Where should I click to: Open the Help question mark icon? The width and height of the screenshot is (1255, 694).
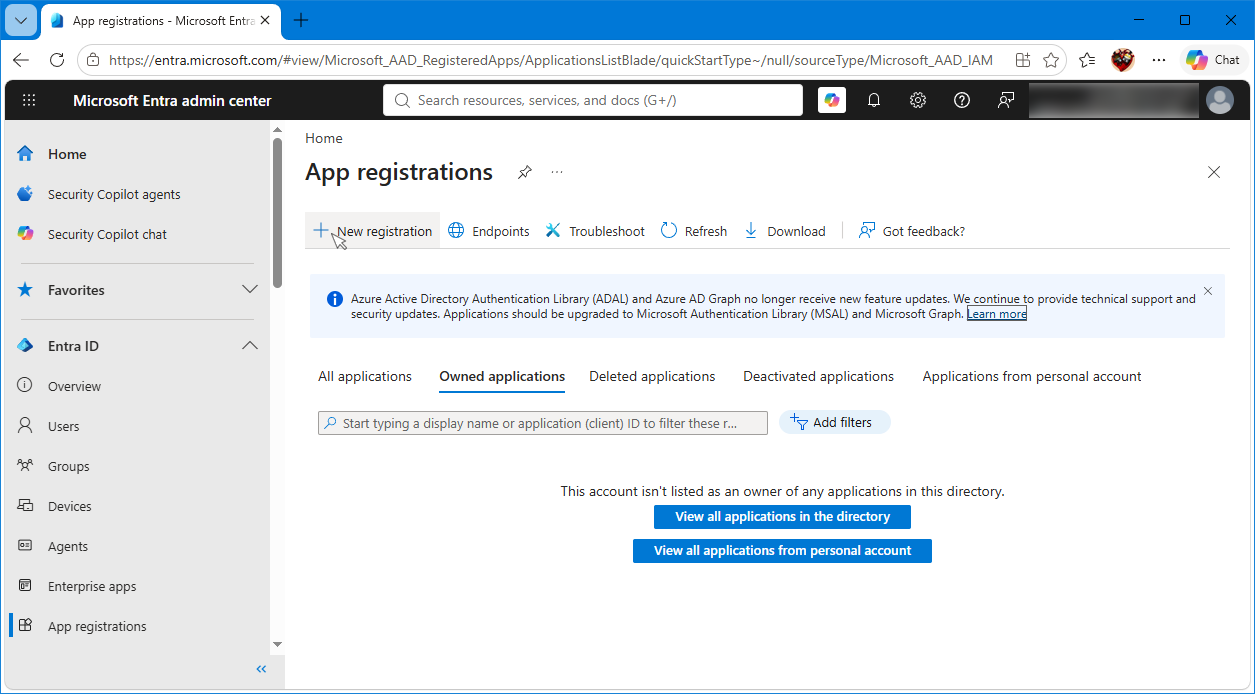coord(962,100)
